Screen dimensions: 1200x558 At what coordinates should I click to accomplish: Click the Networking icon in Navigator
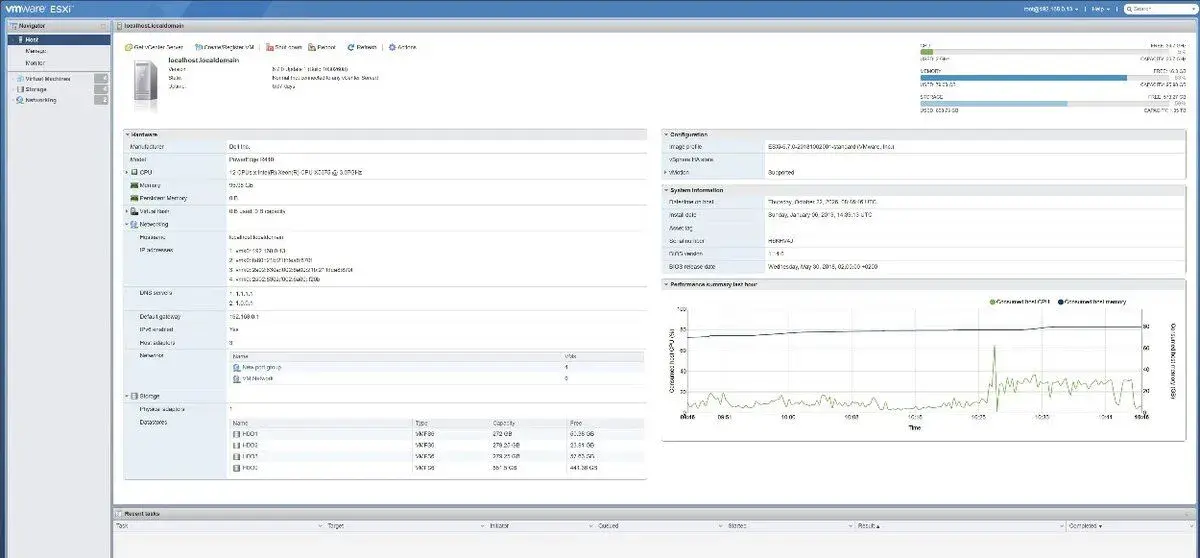pyautogui.click(x=20, y=100)
